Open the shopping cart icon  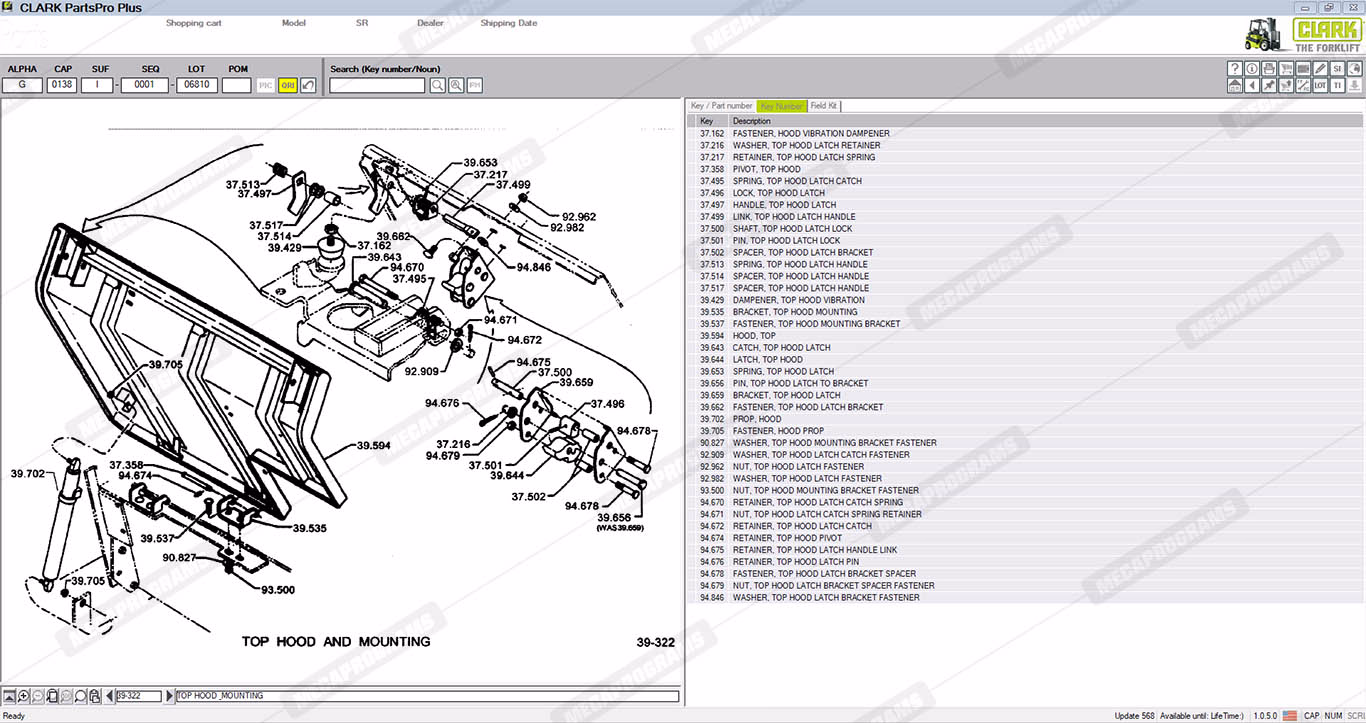tap(1286, 69)
